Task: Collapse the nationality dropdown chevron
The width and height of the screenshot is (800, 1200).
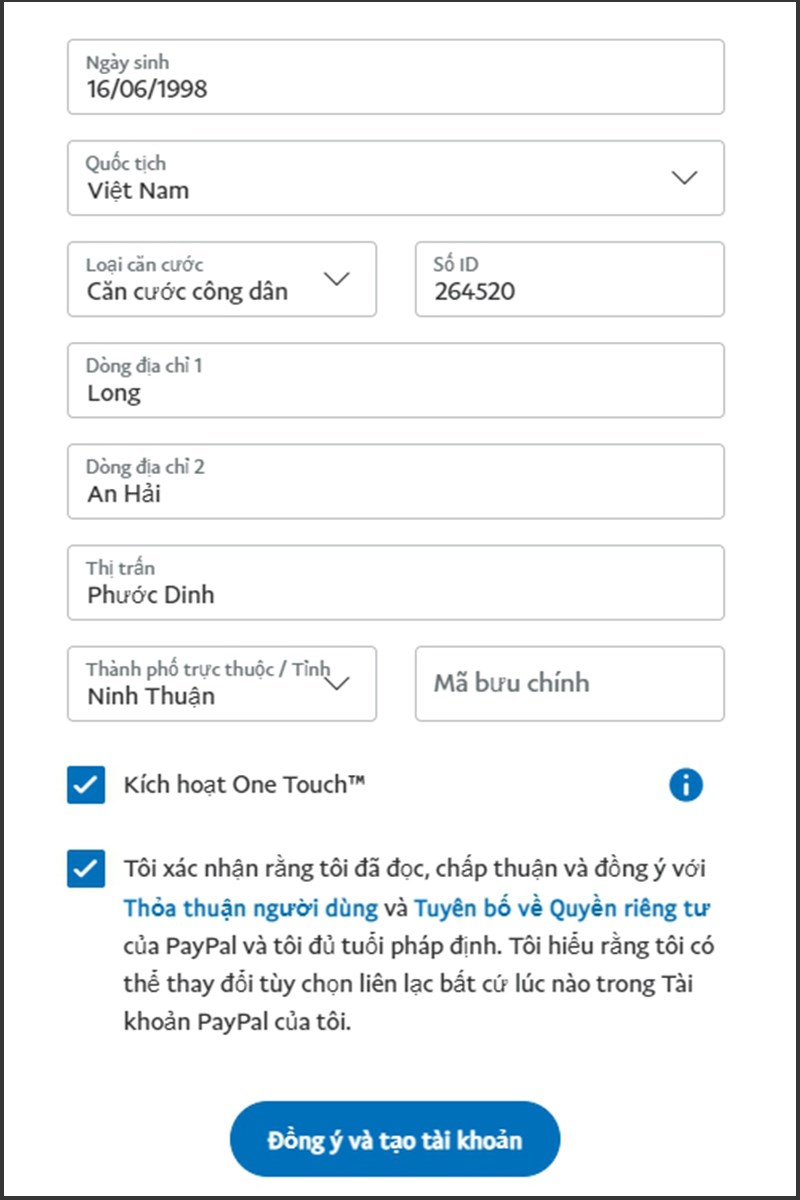Action: (x=684, y=178)
